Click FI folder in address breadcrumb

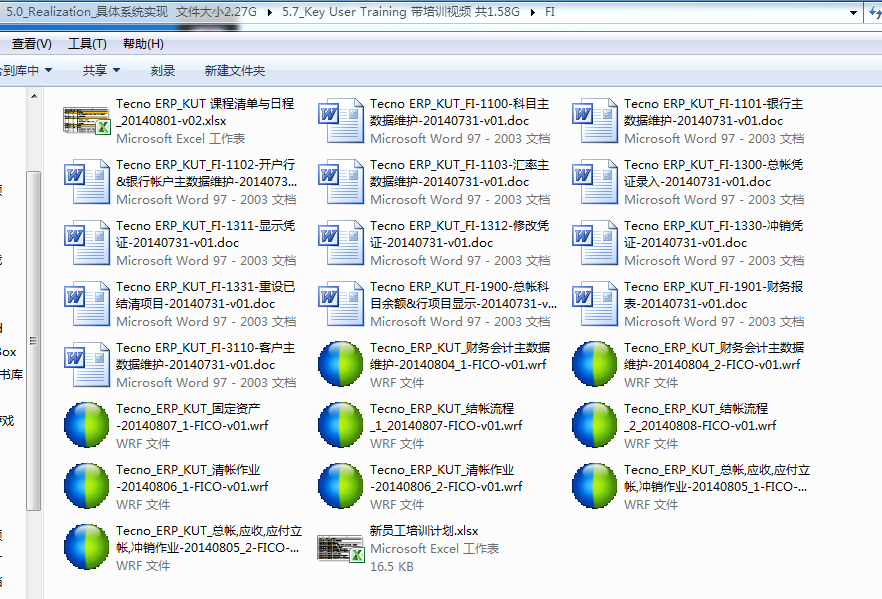(x=550, y=12)
